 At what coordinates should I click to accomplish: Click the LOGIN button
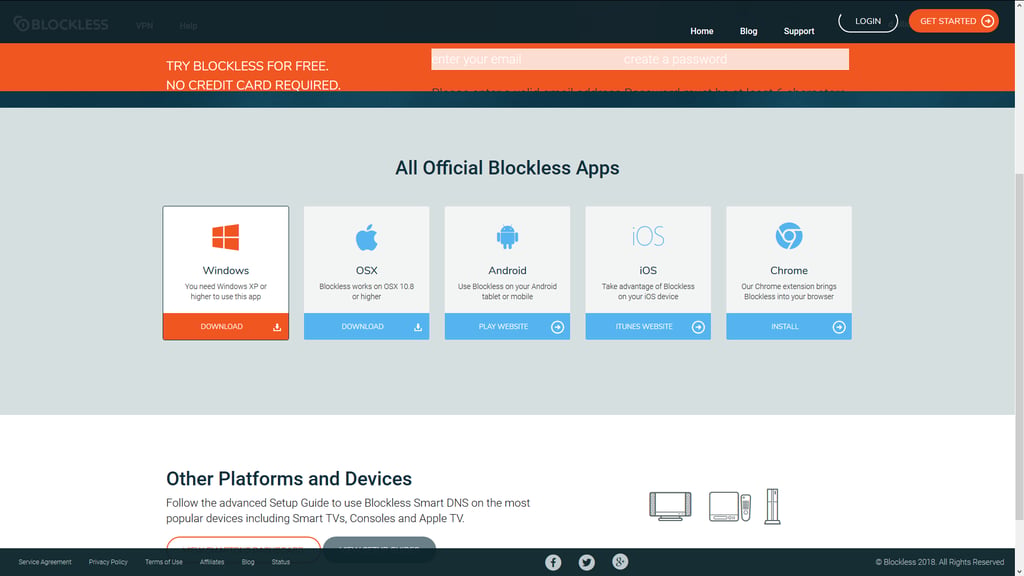coord(868,21)
